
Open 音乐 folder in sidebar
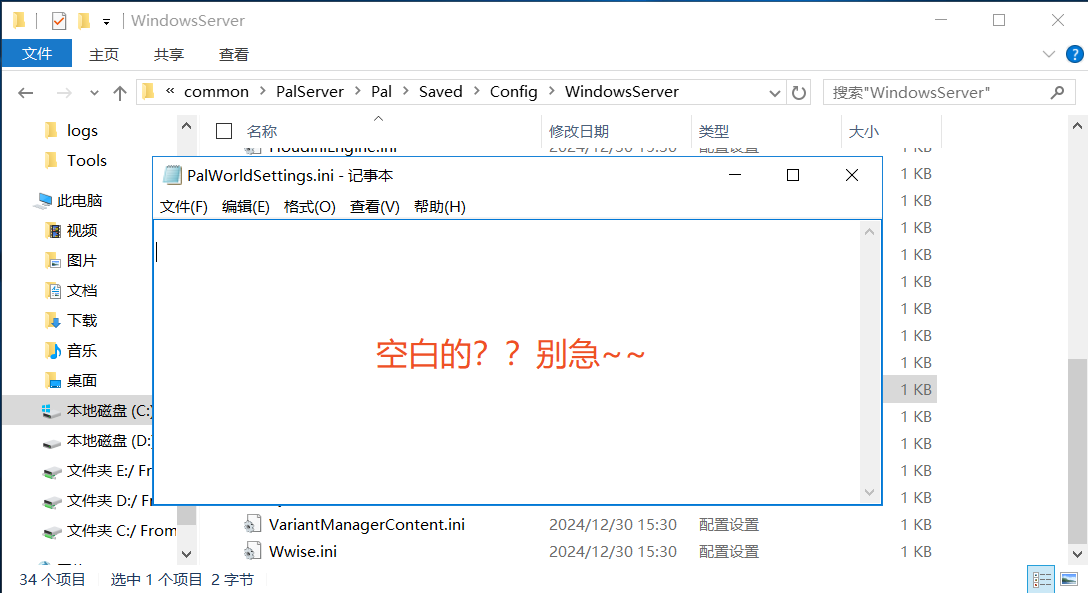pos(81,350)
